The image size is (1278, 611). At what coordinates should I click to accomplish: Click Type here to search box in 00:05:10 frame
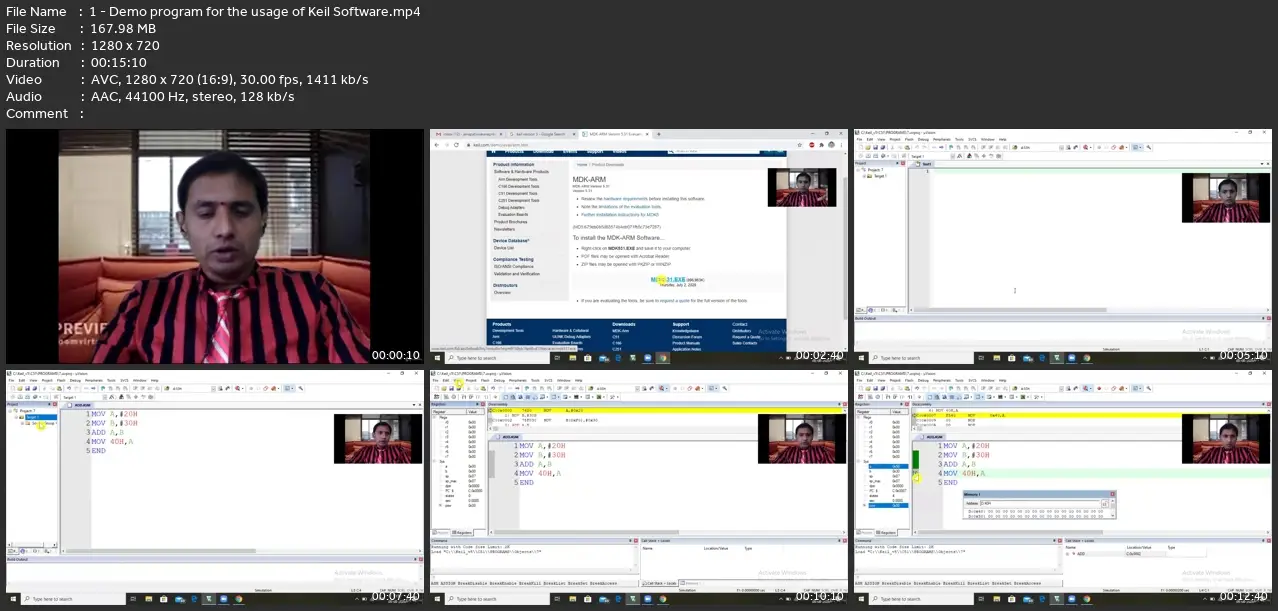(x=921, y=358)
